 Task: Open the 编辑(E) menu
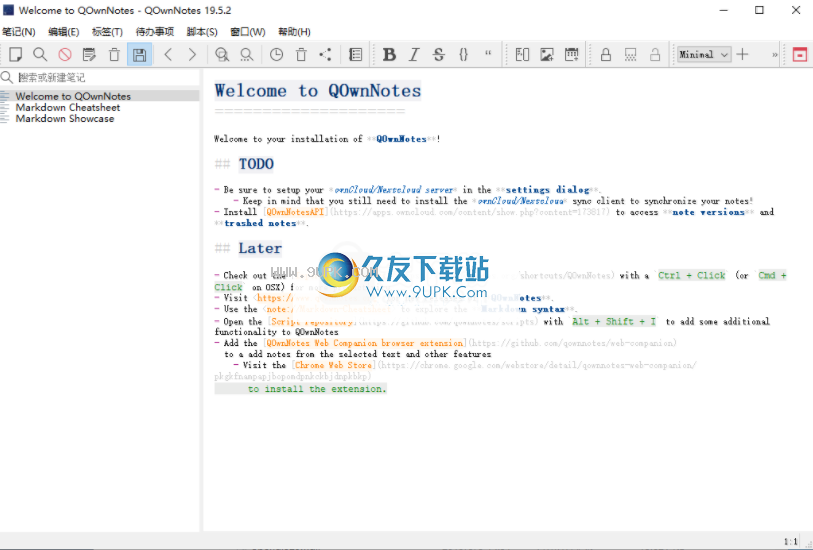64,32
